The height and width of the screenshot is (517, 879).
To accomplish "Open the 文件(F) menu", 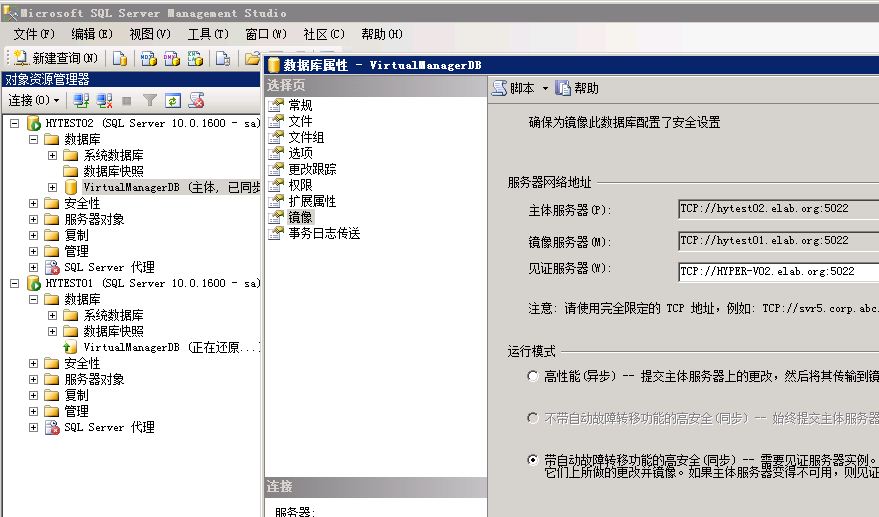I will [x=34, y=34].
